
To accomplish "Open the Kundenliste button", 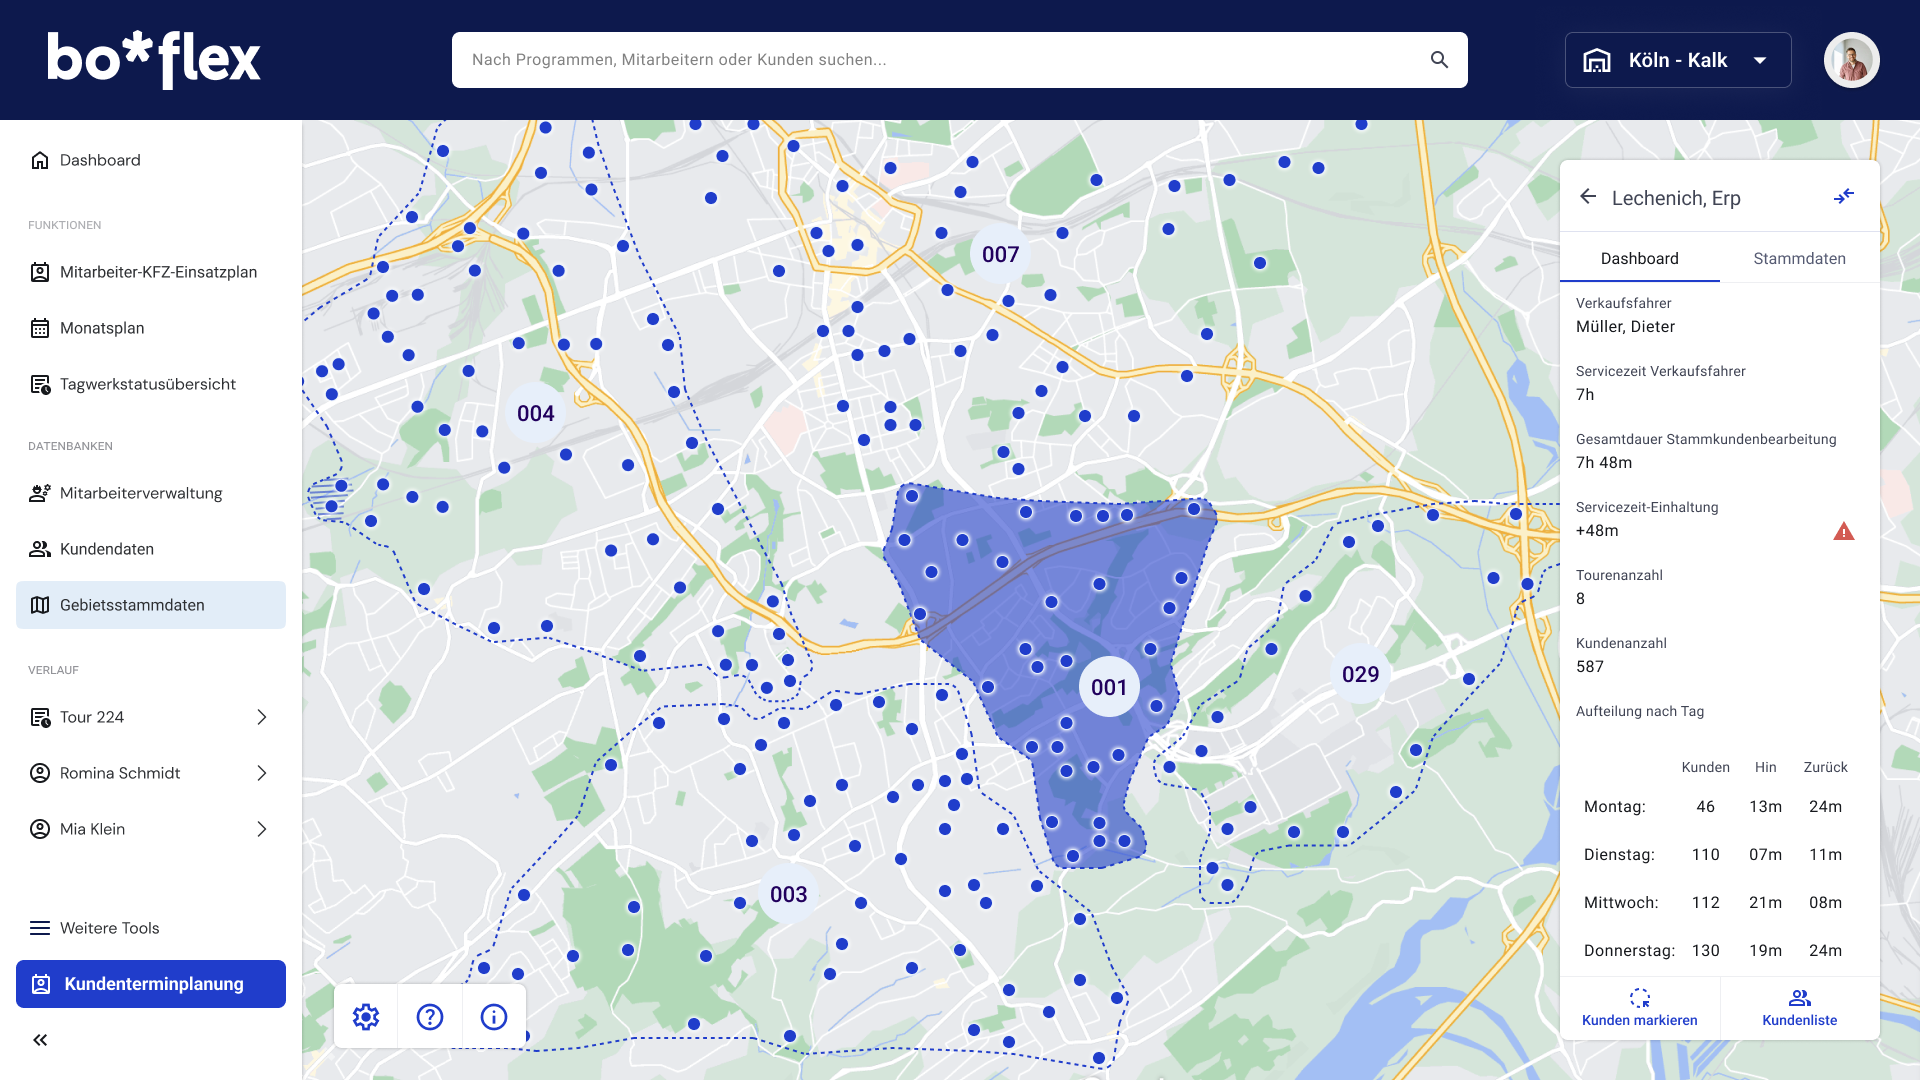I will pyautogui.click(x=1799, y=1008).
